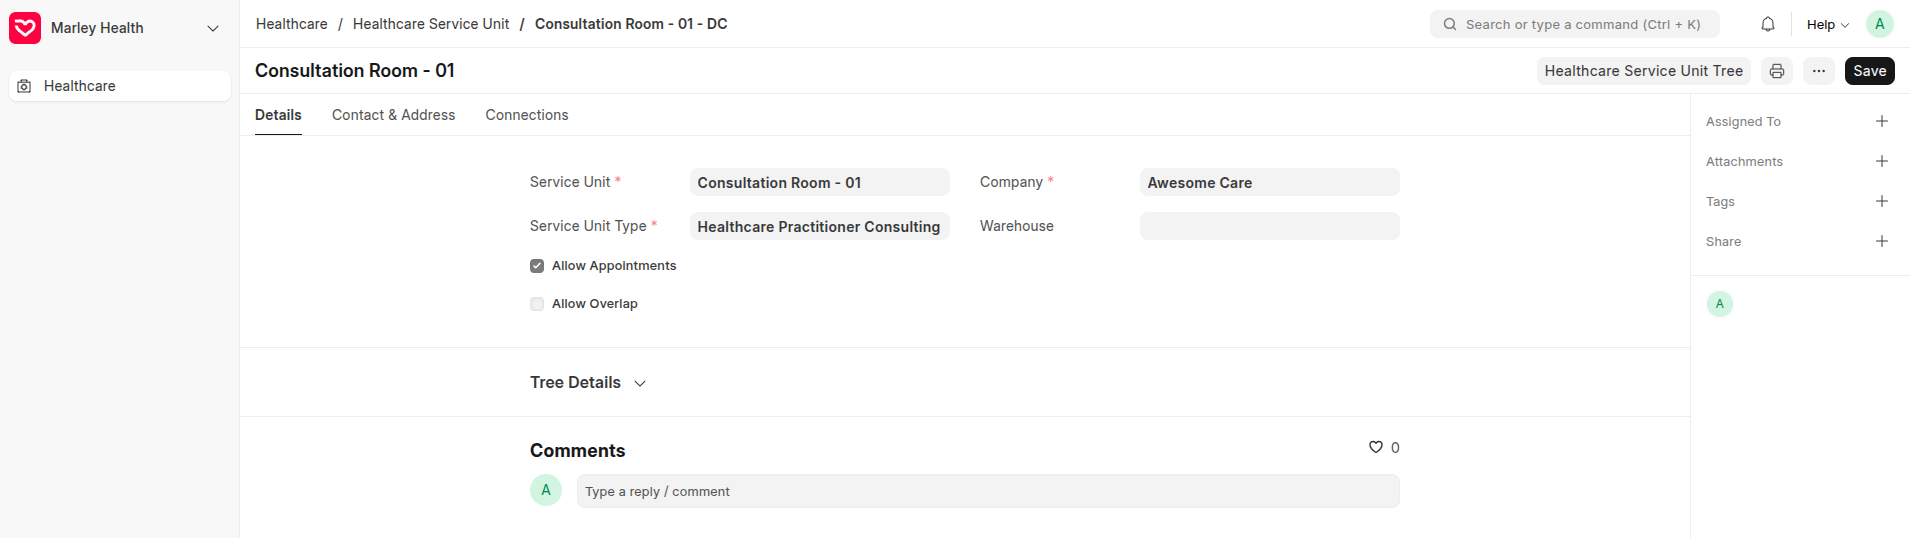Image resolution: width=1910 pixels, height=538 pixels.
Task: Open Healthcare Service Unit Tree
Action: click(1644, 71)
